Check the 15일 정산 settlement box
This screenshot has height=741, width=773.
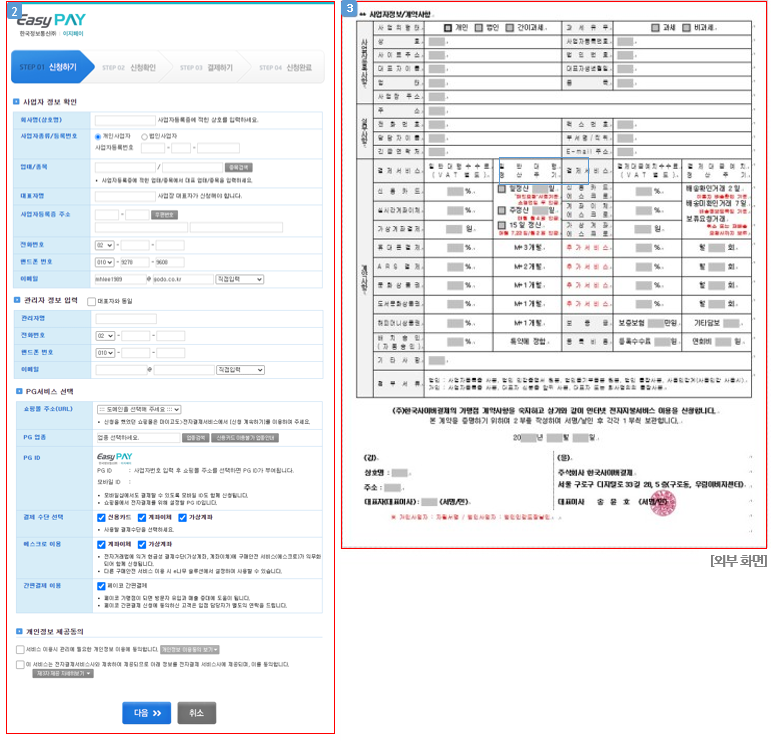(502, 225)
